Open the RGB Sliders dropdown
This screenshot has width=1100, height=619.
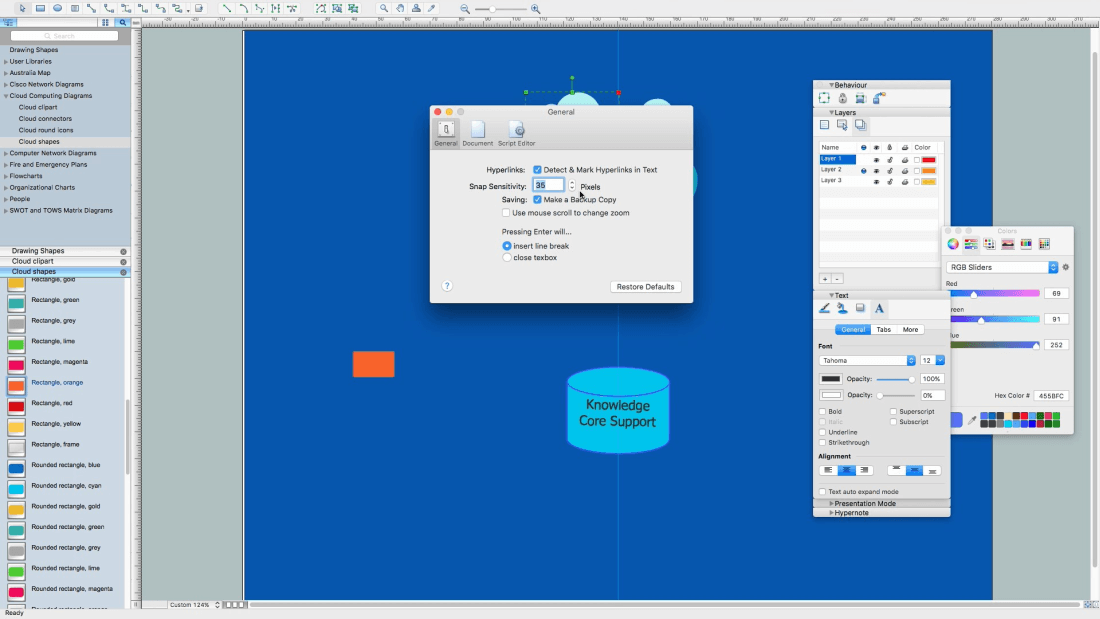(1002, 268)
